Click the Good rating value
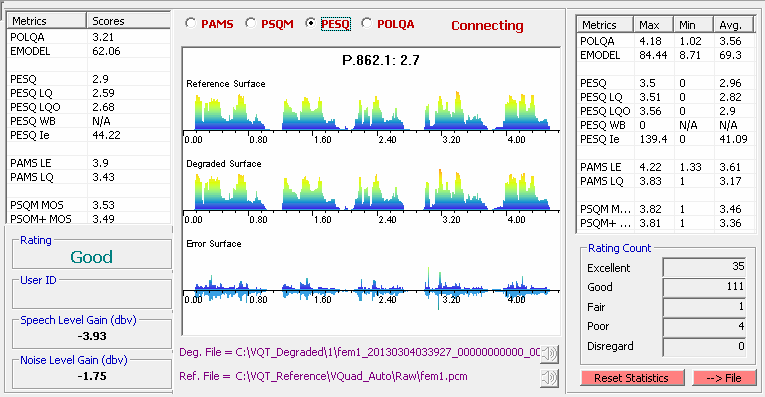The height and width of the screenshot is (397, 765). point(91,257)
